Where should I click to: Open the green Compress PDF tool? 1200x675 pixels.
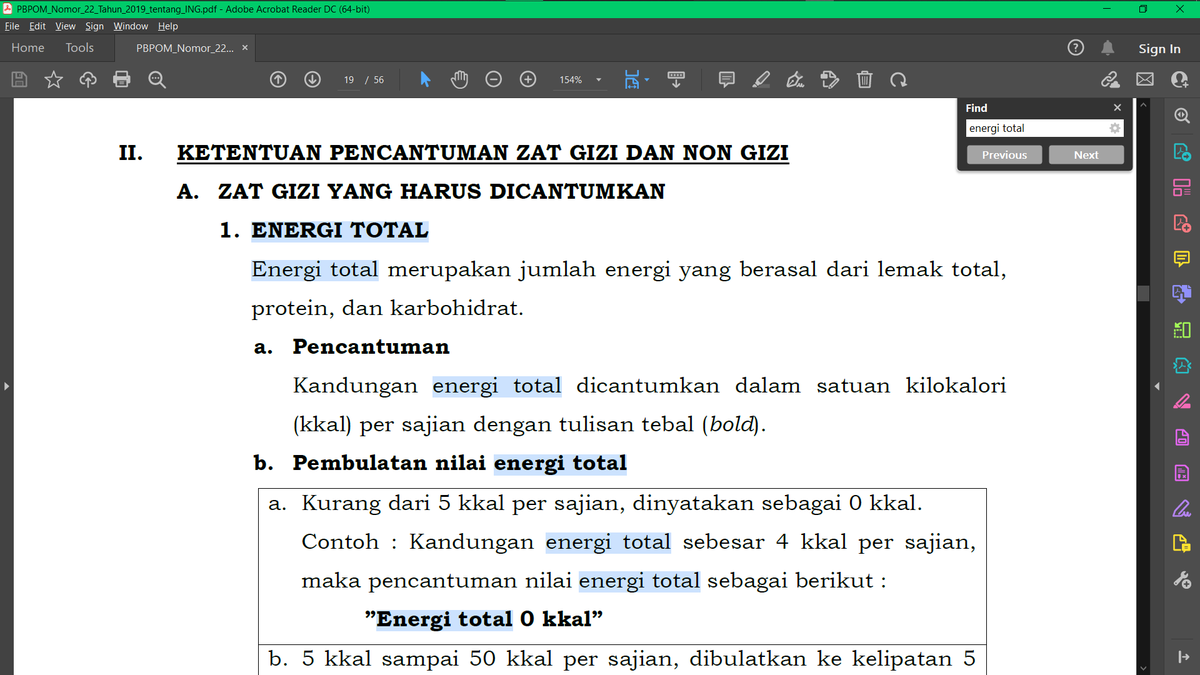[x=1182, y=365]
